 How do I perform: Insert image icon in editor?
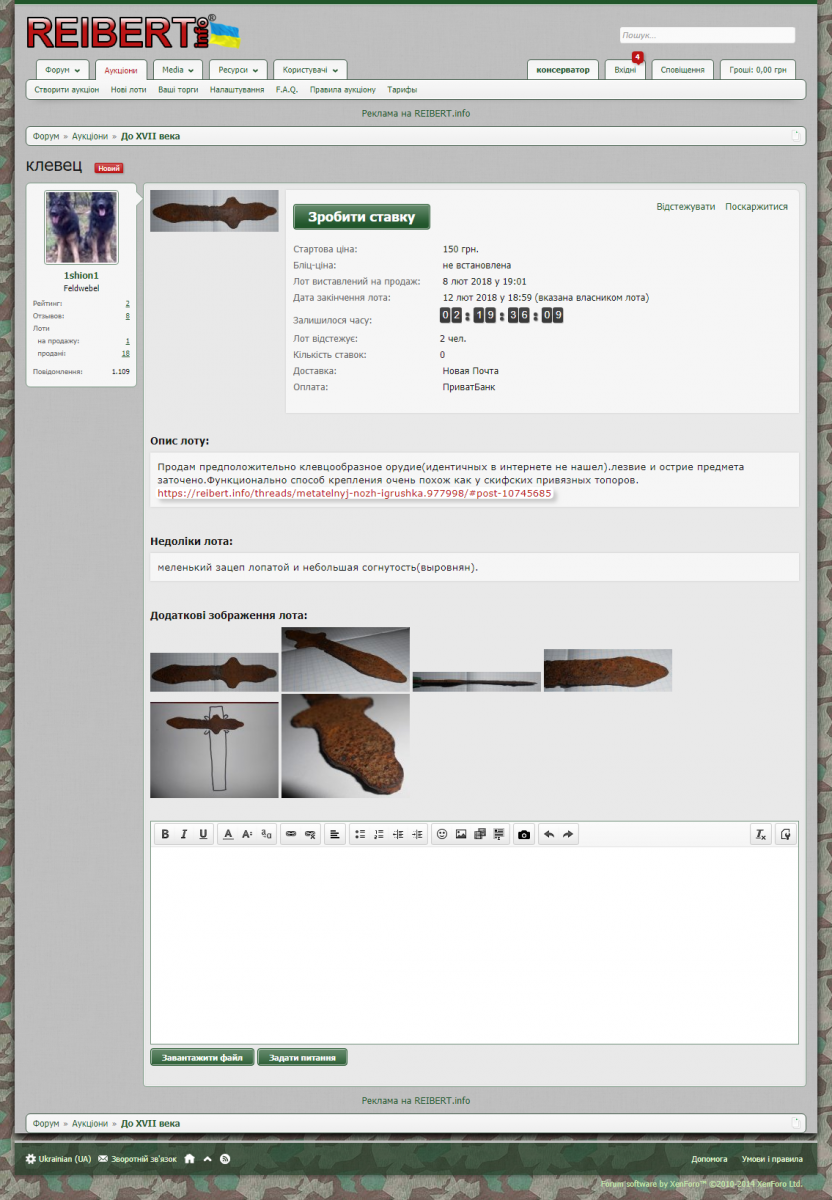click(461, 834)
